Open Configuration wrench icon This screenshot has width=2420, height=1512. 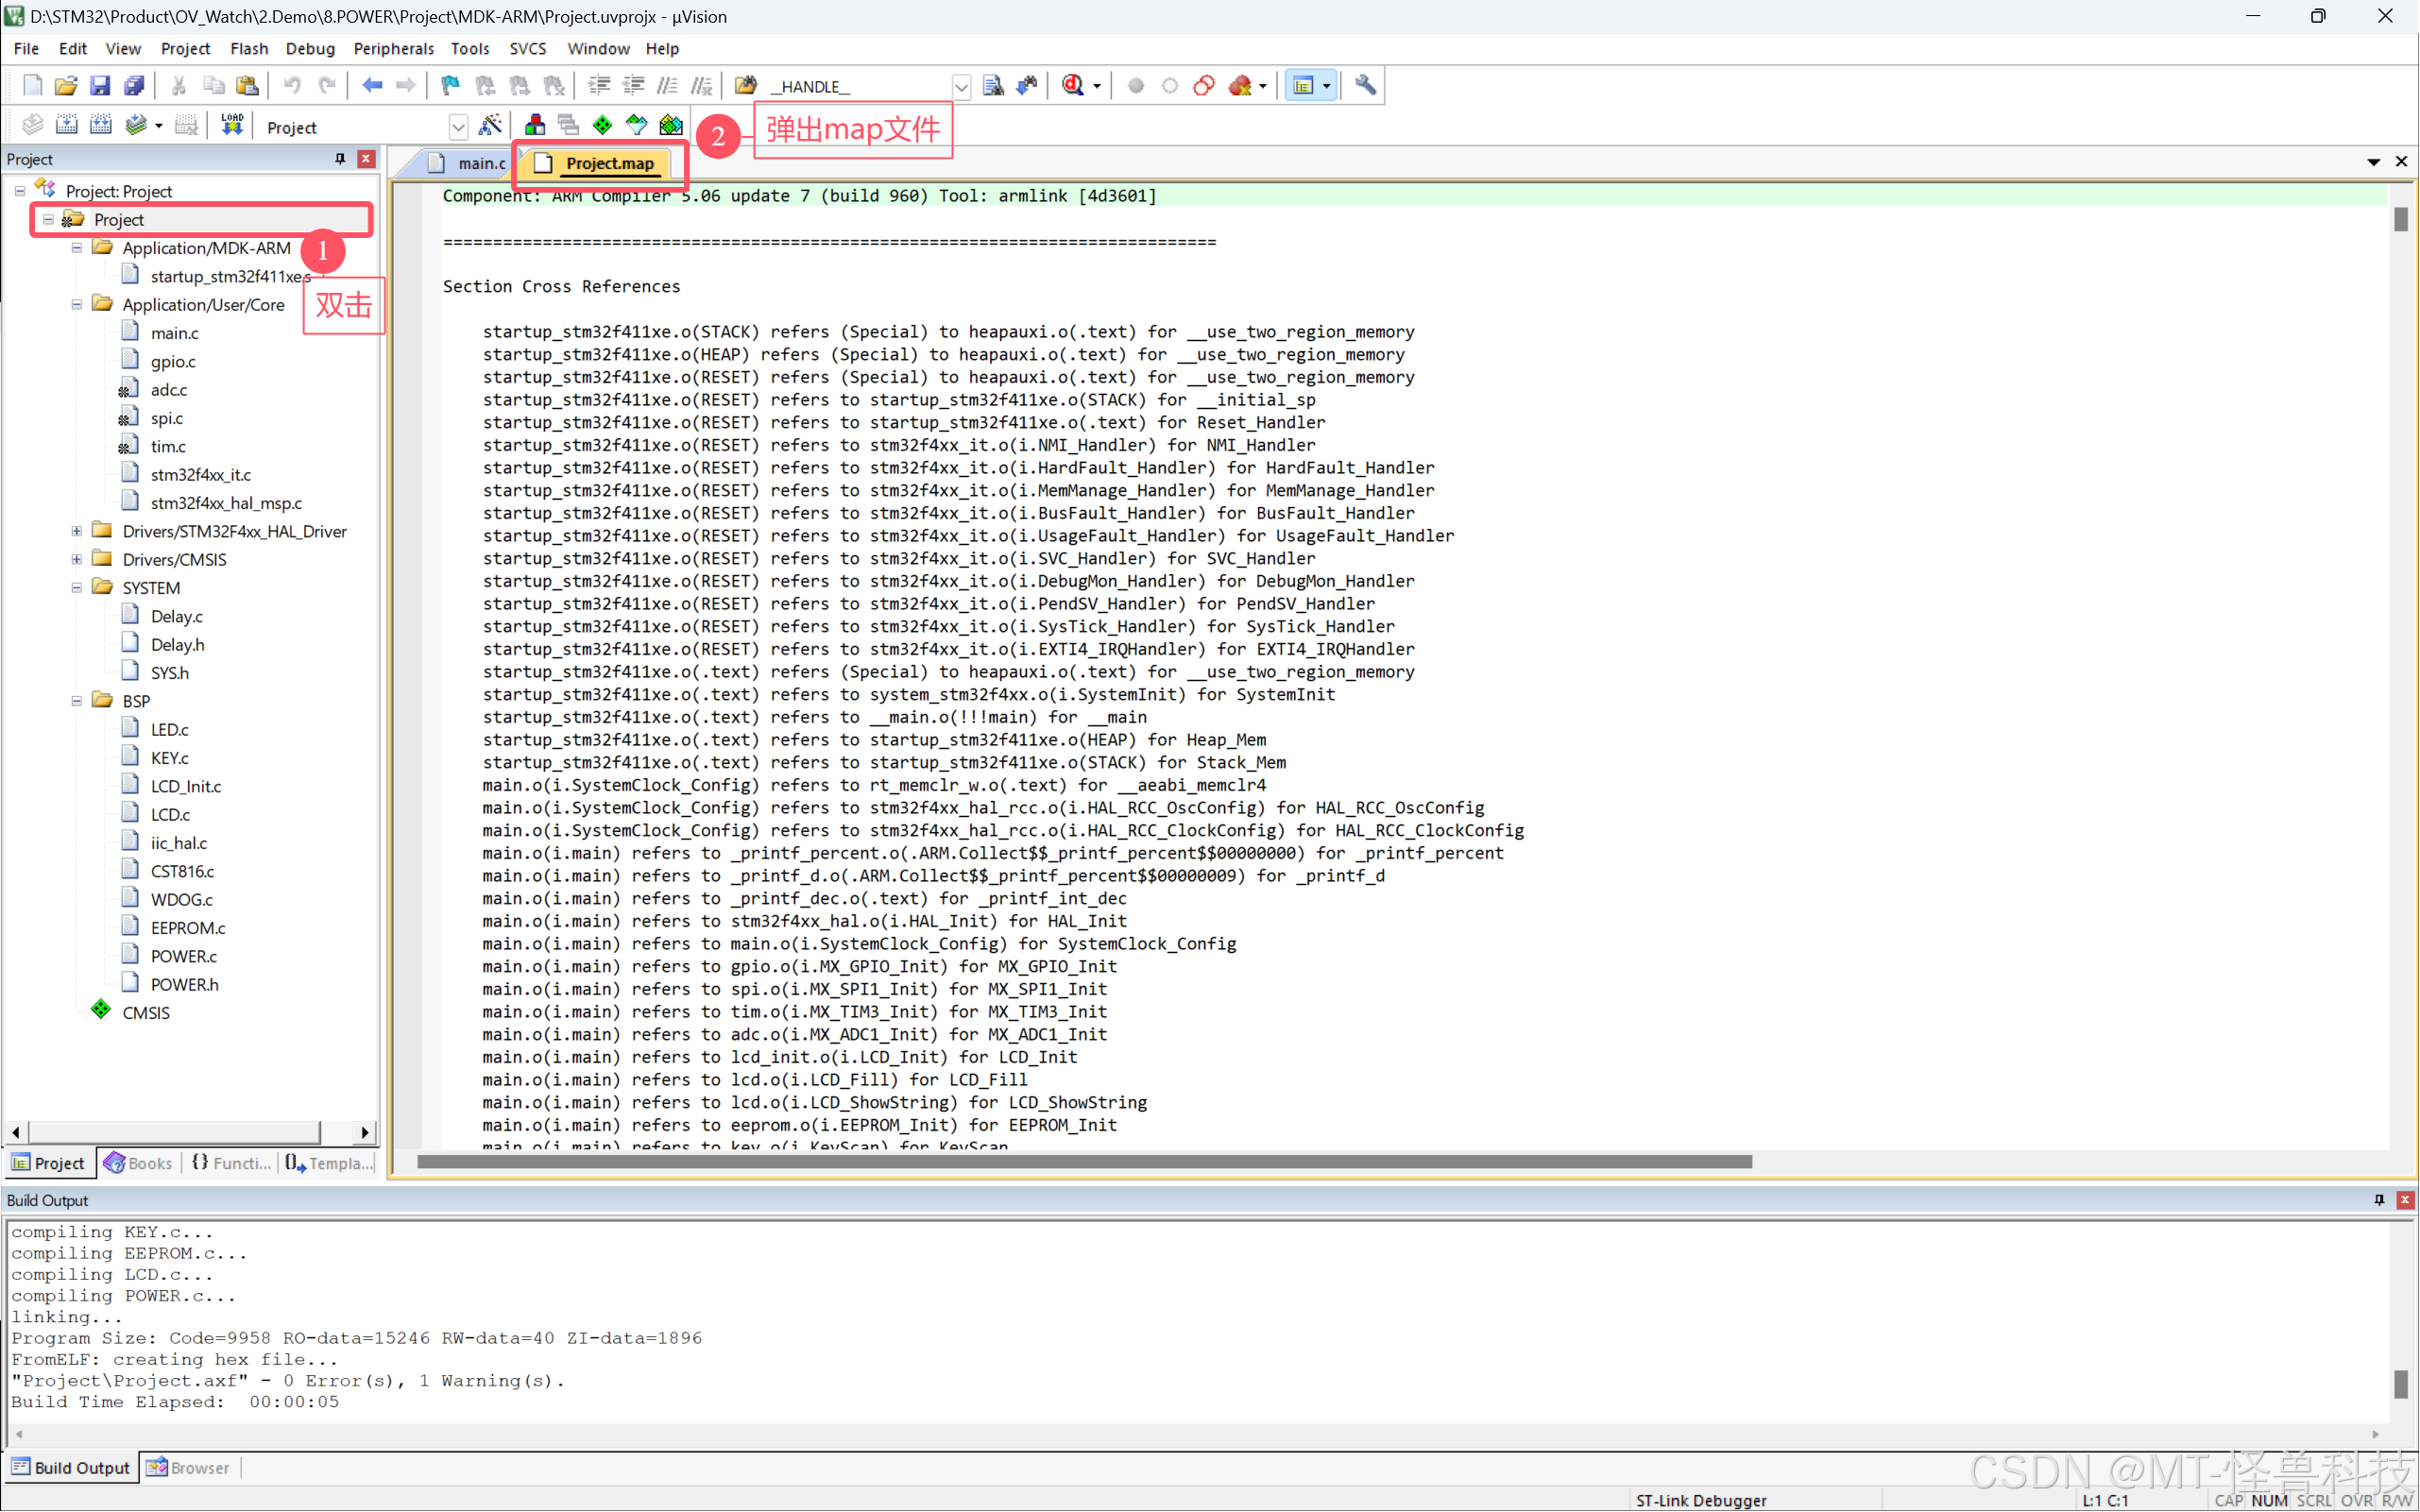coord(1365,86)
